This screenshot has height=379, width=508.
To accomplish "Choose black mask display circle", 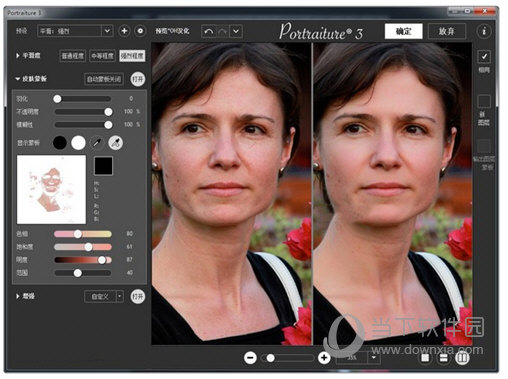I will pos(60,143).
